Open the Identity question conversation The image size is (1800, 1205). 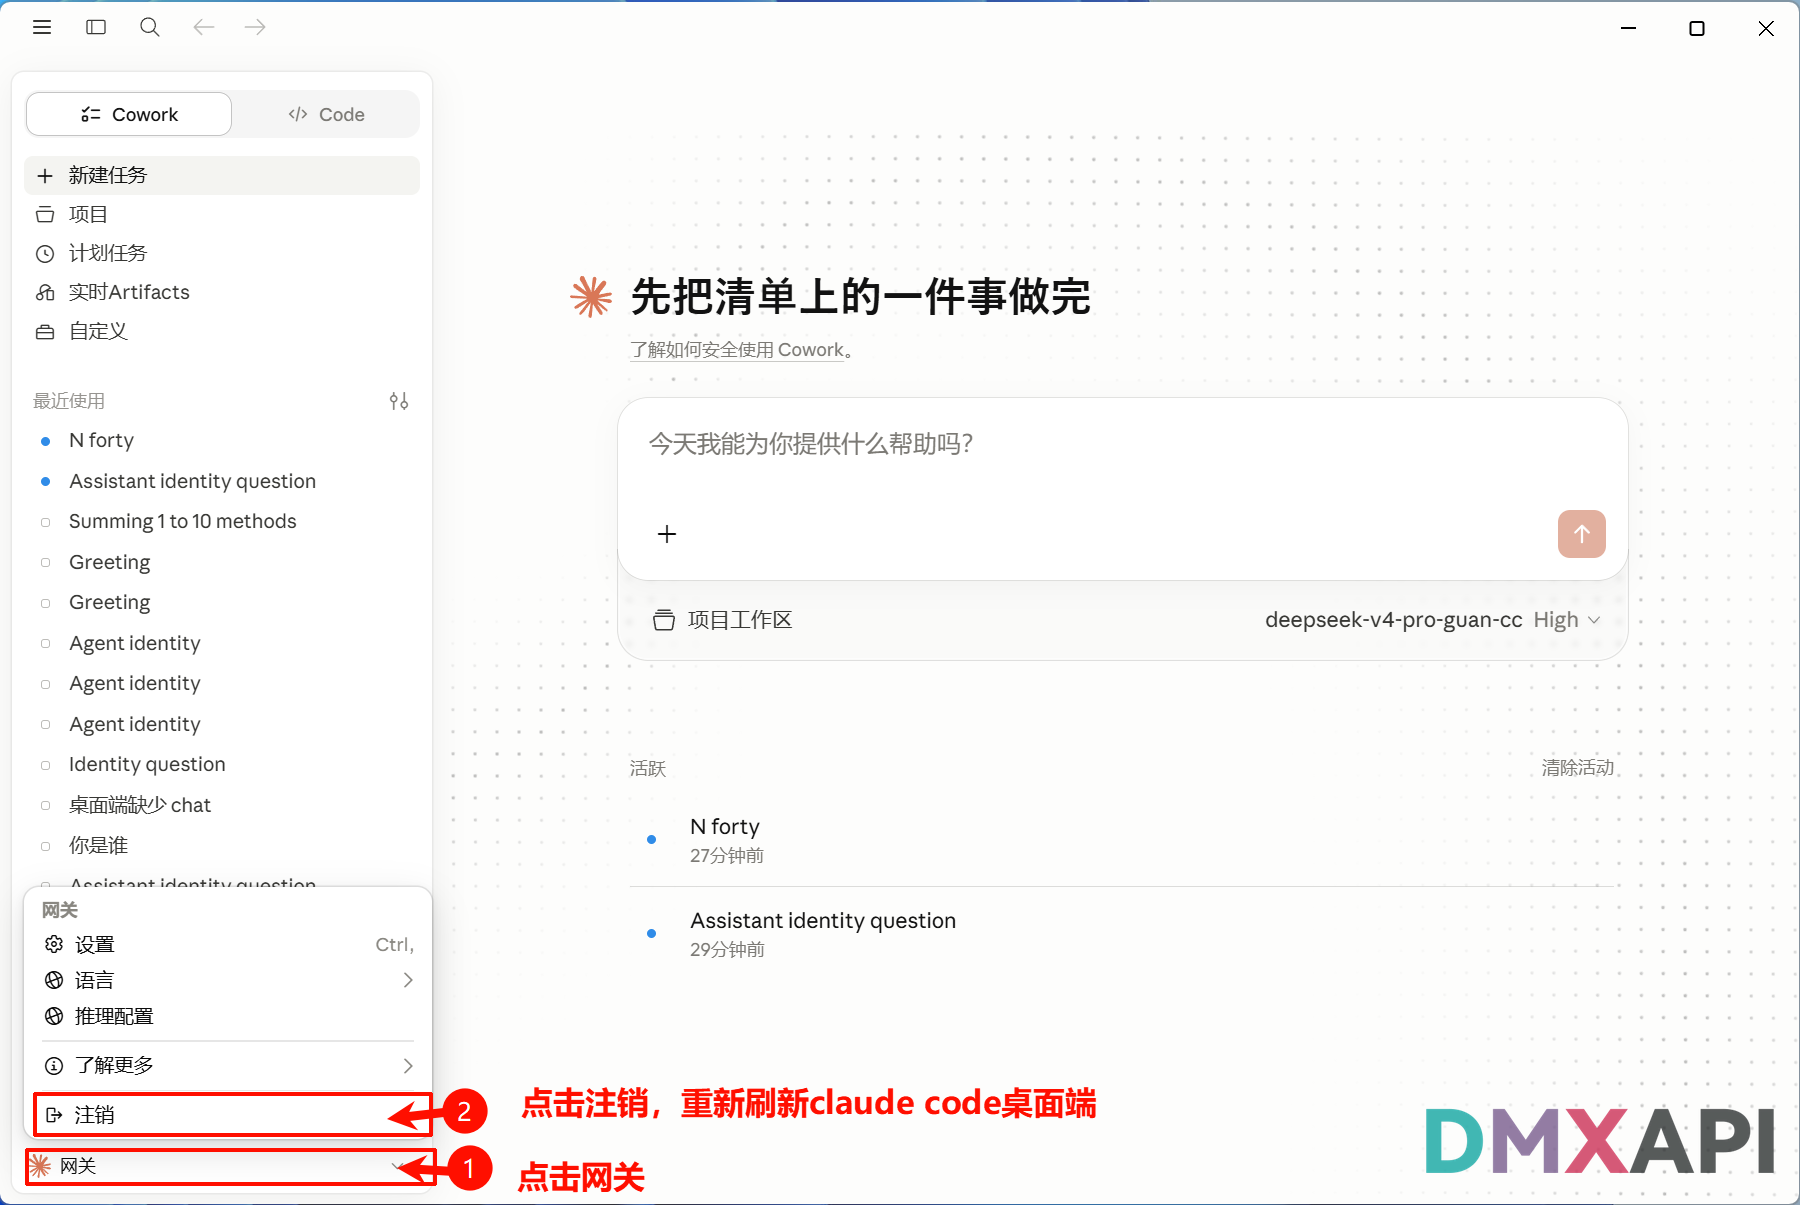[x=222, y=764]
